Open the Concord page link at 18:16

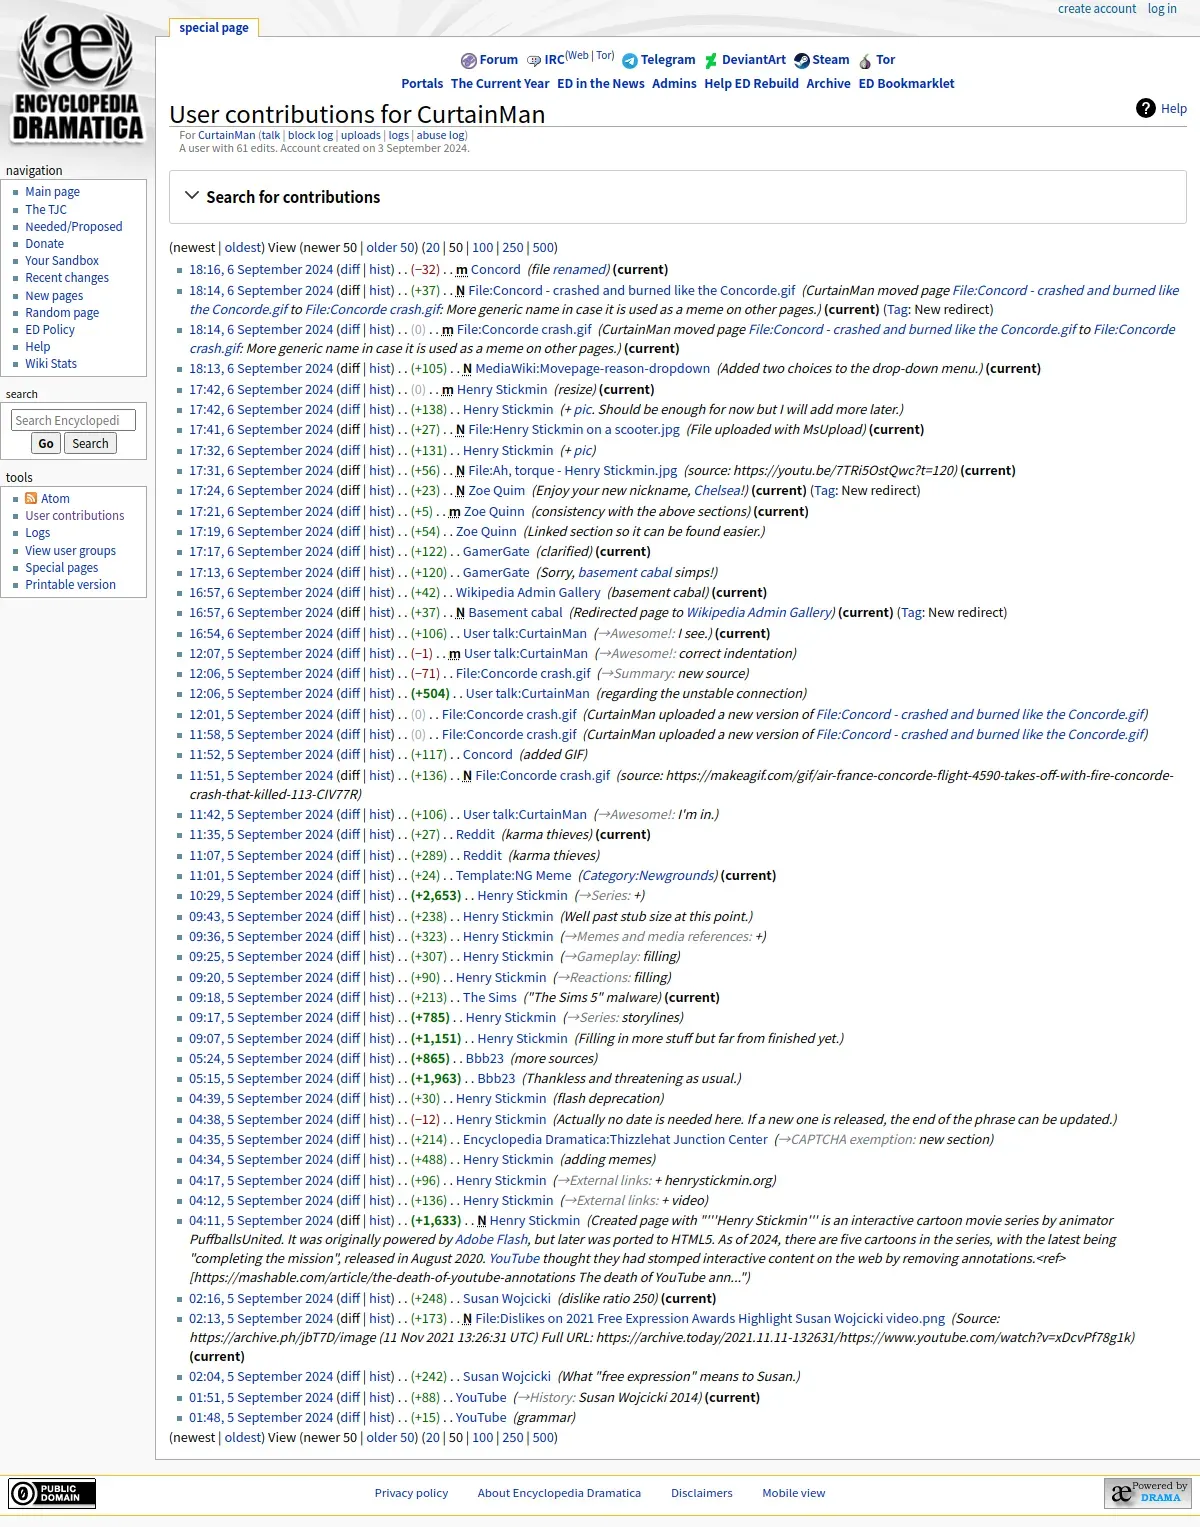(x=495, y=270)
